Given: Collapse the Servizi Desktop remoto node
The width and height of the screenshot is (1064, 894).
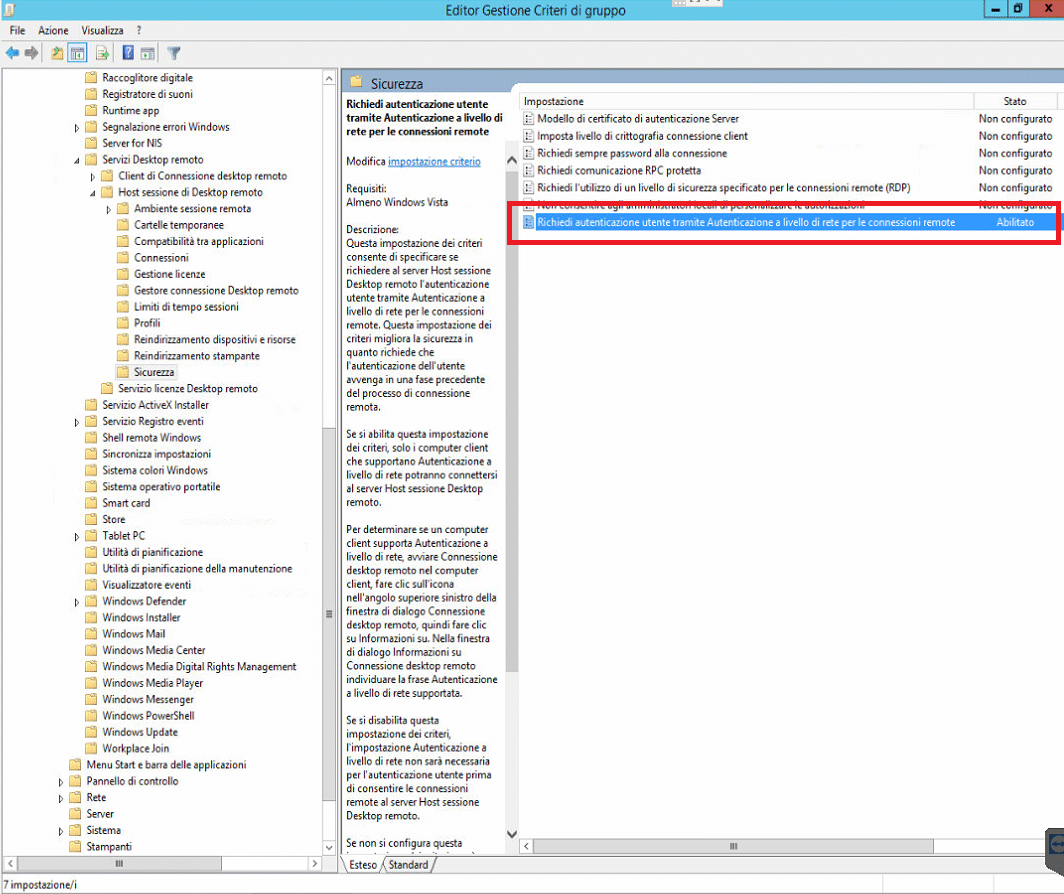Looking at the screenshot, I should [77, 161].
